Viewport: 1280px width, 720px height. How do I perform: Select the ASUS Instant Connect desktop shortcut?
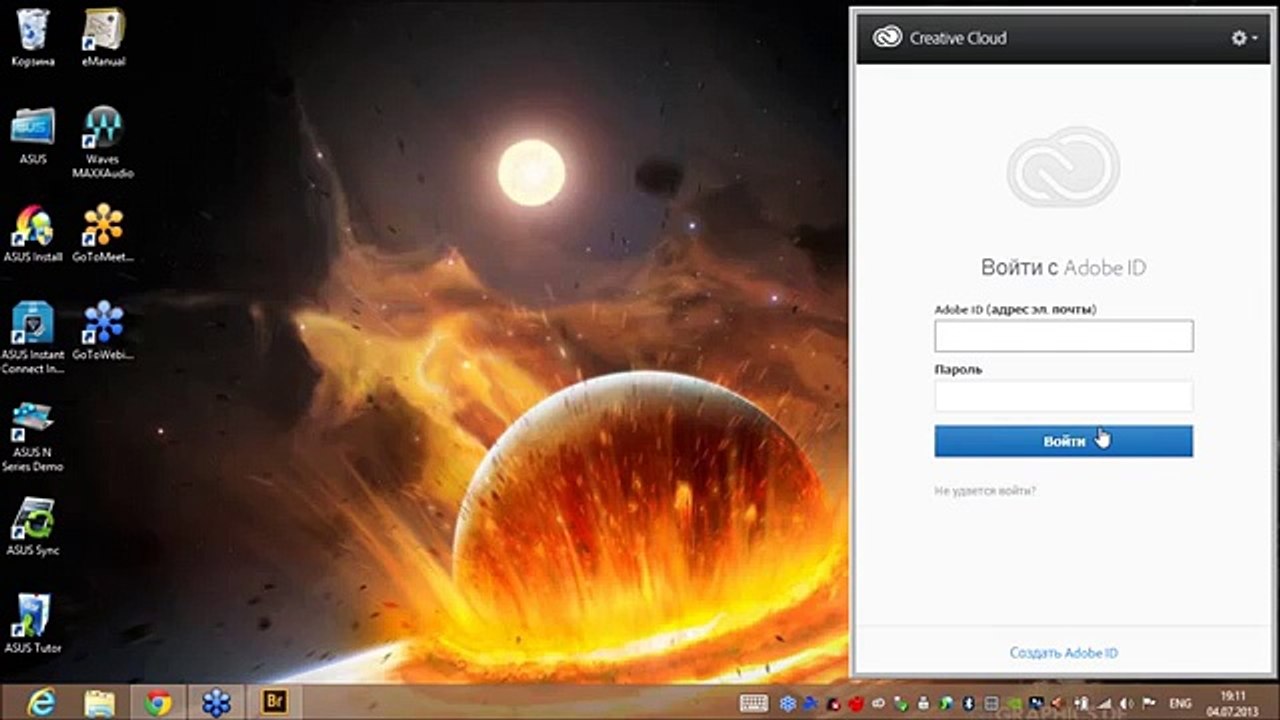pyautogui.click(x=33, y=338)
